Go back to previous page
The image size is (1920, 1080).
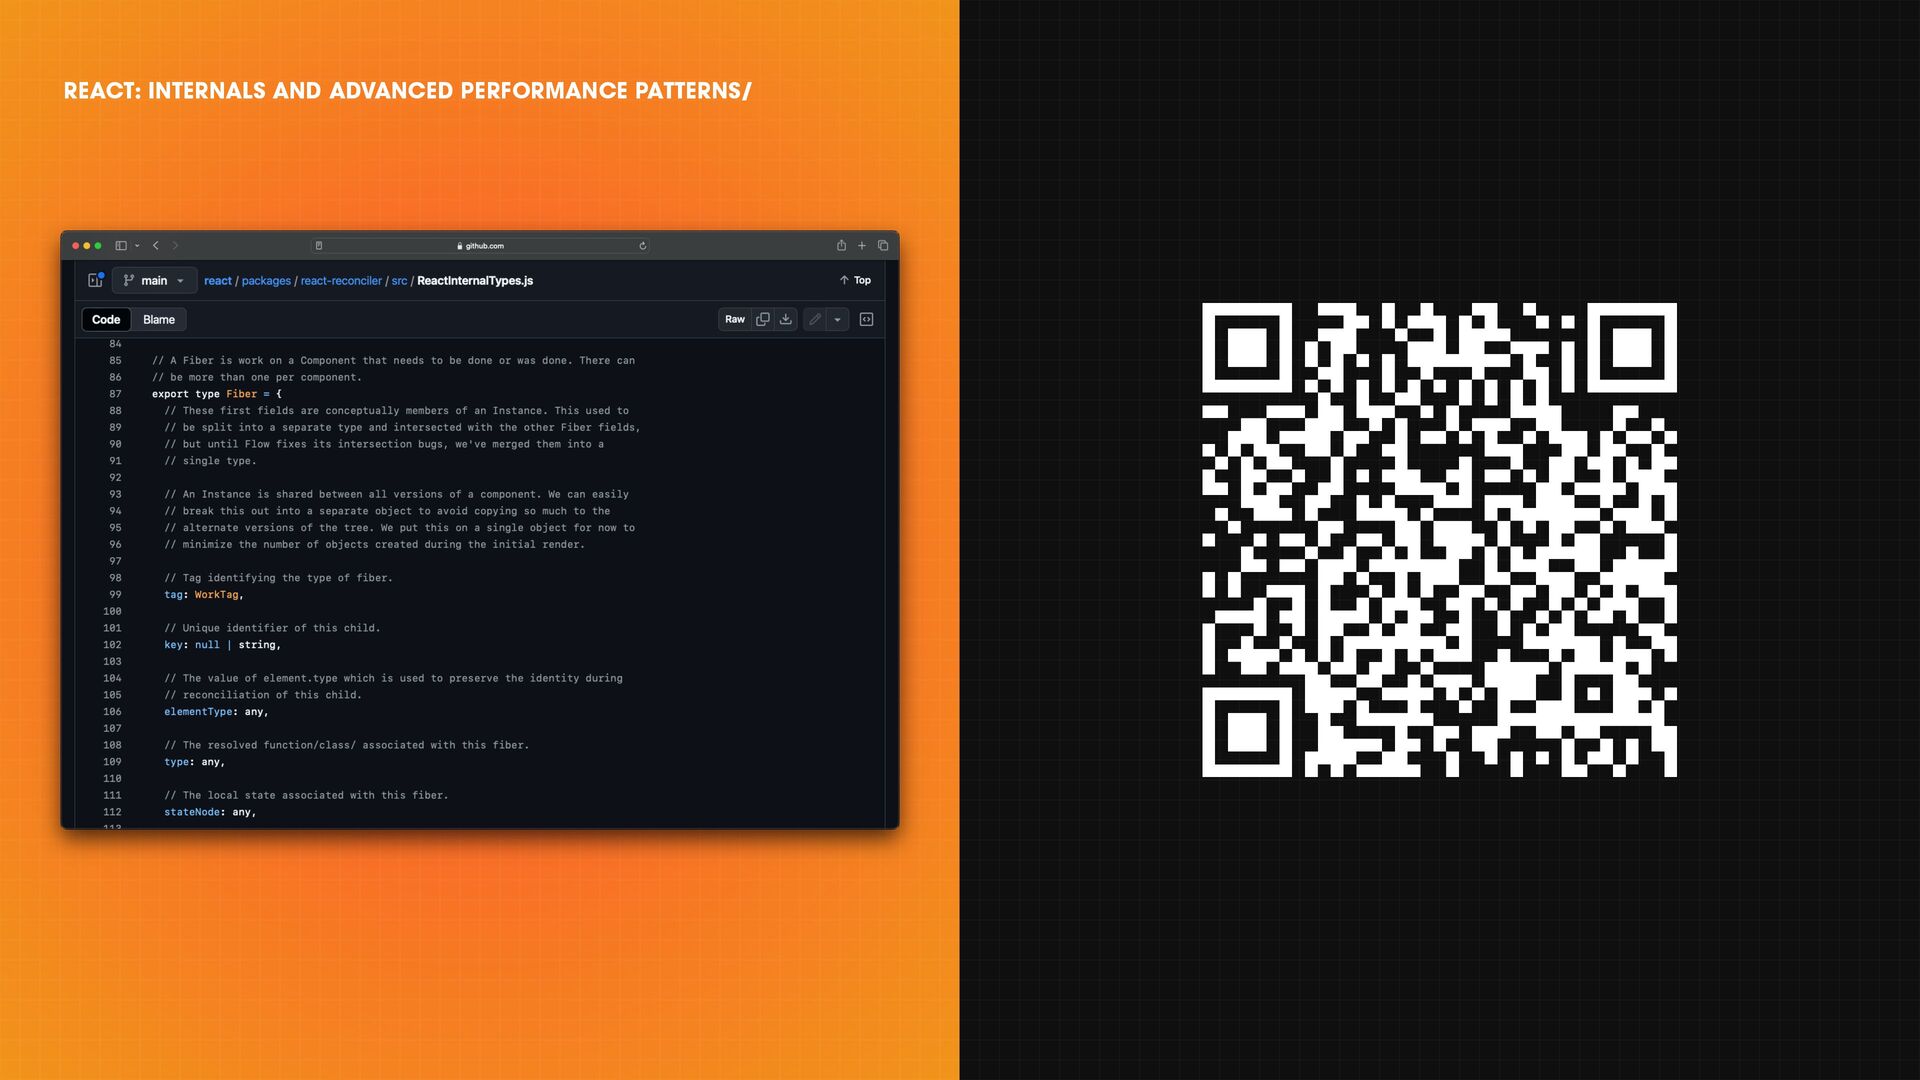[x=156, y=246]
